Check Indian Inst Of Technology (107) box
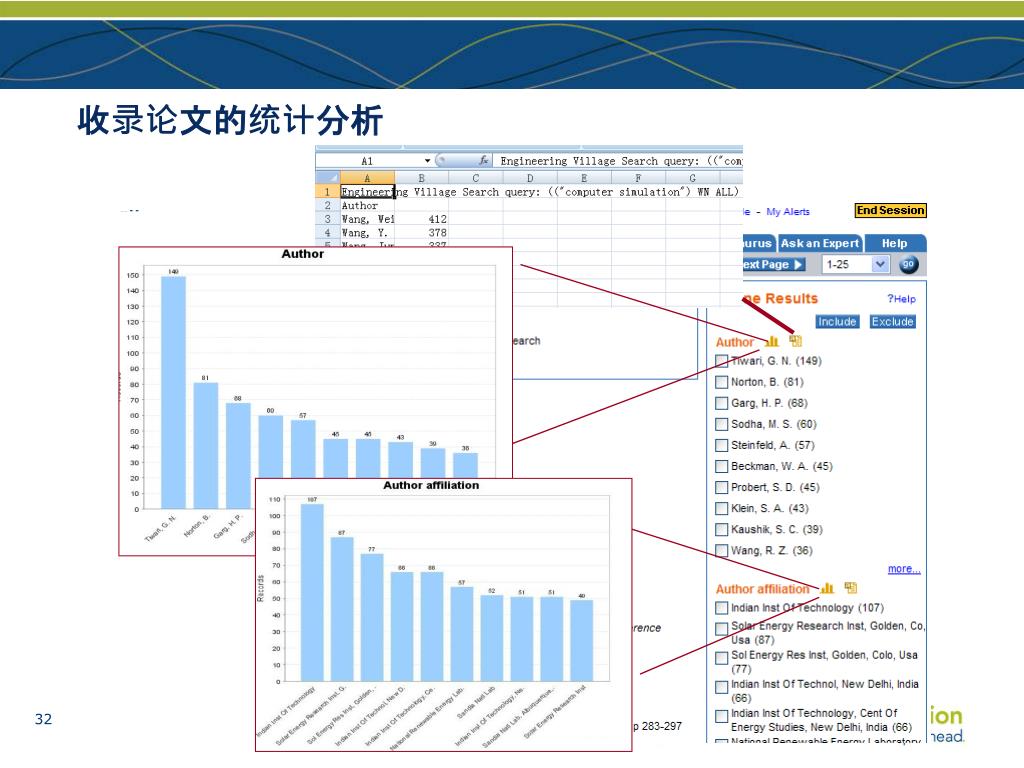Image resolution: width=1024 pixels, height=768 pixels. (722, 608)
